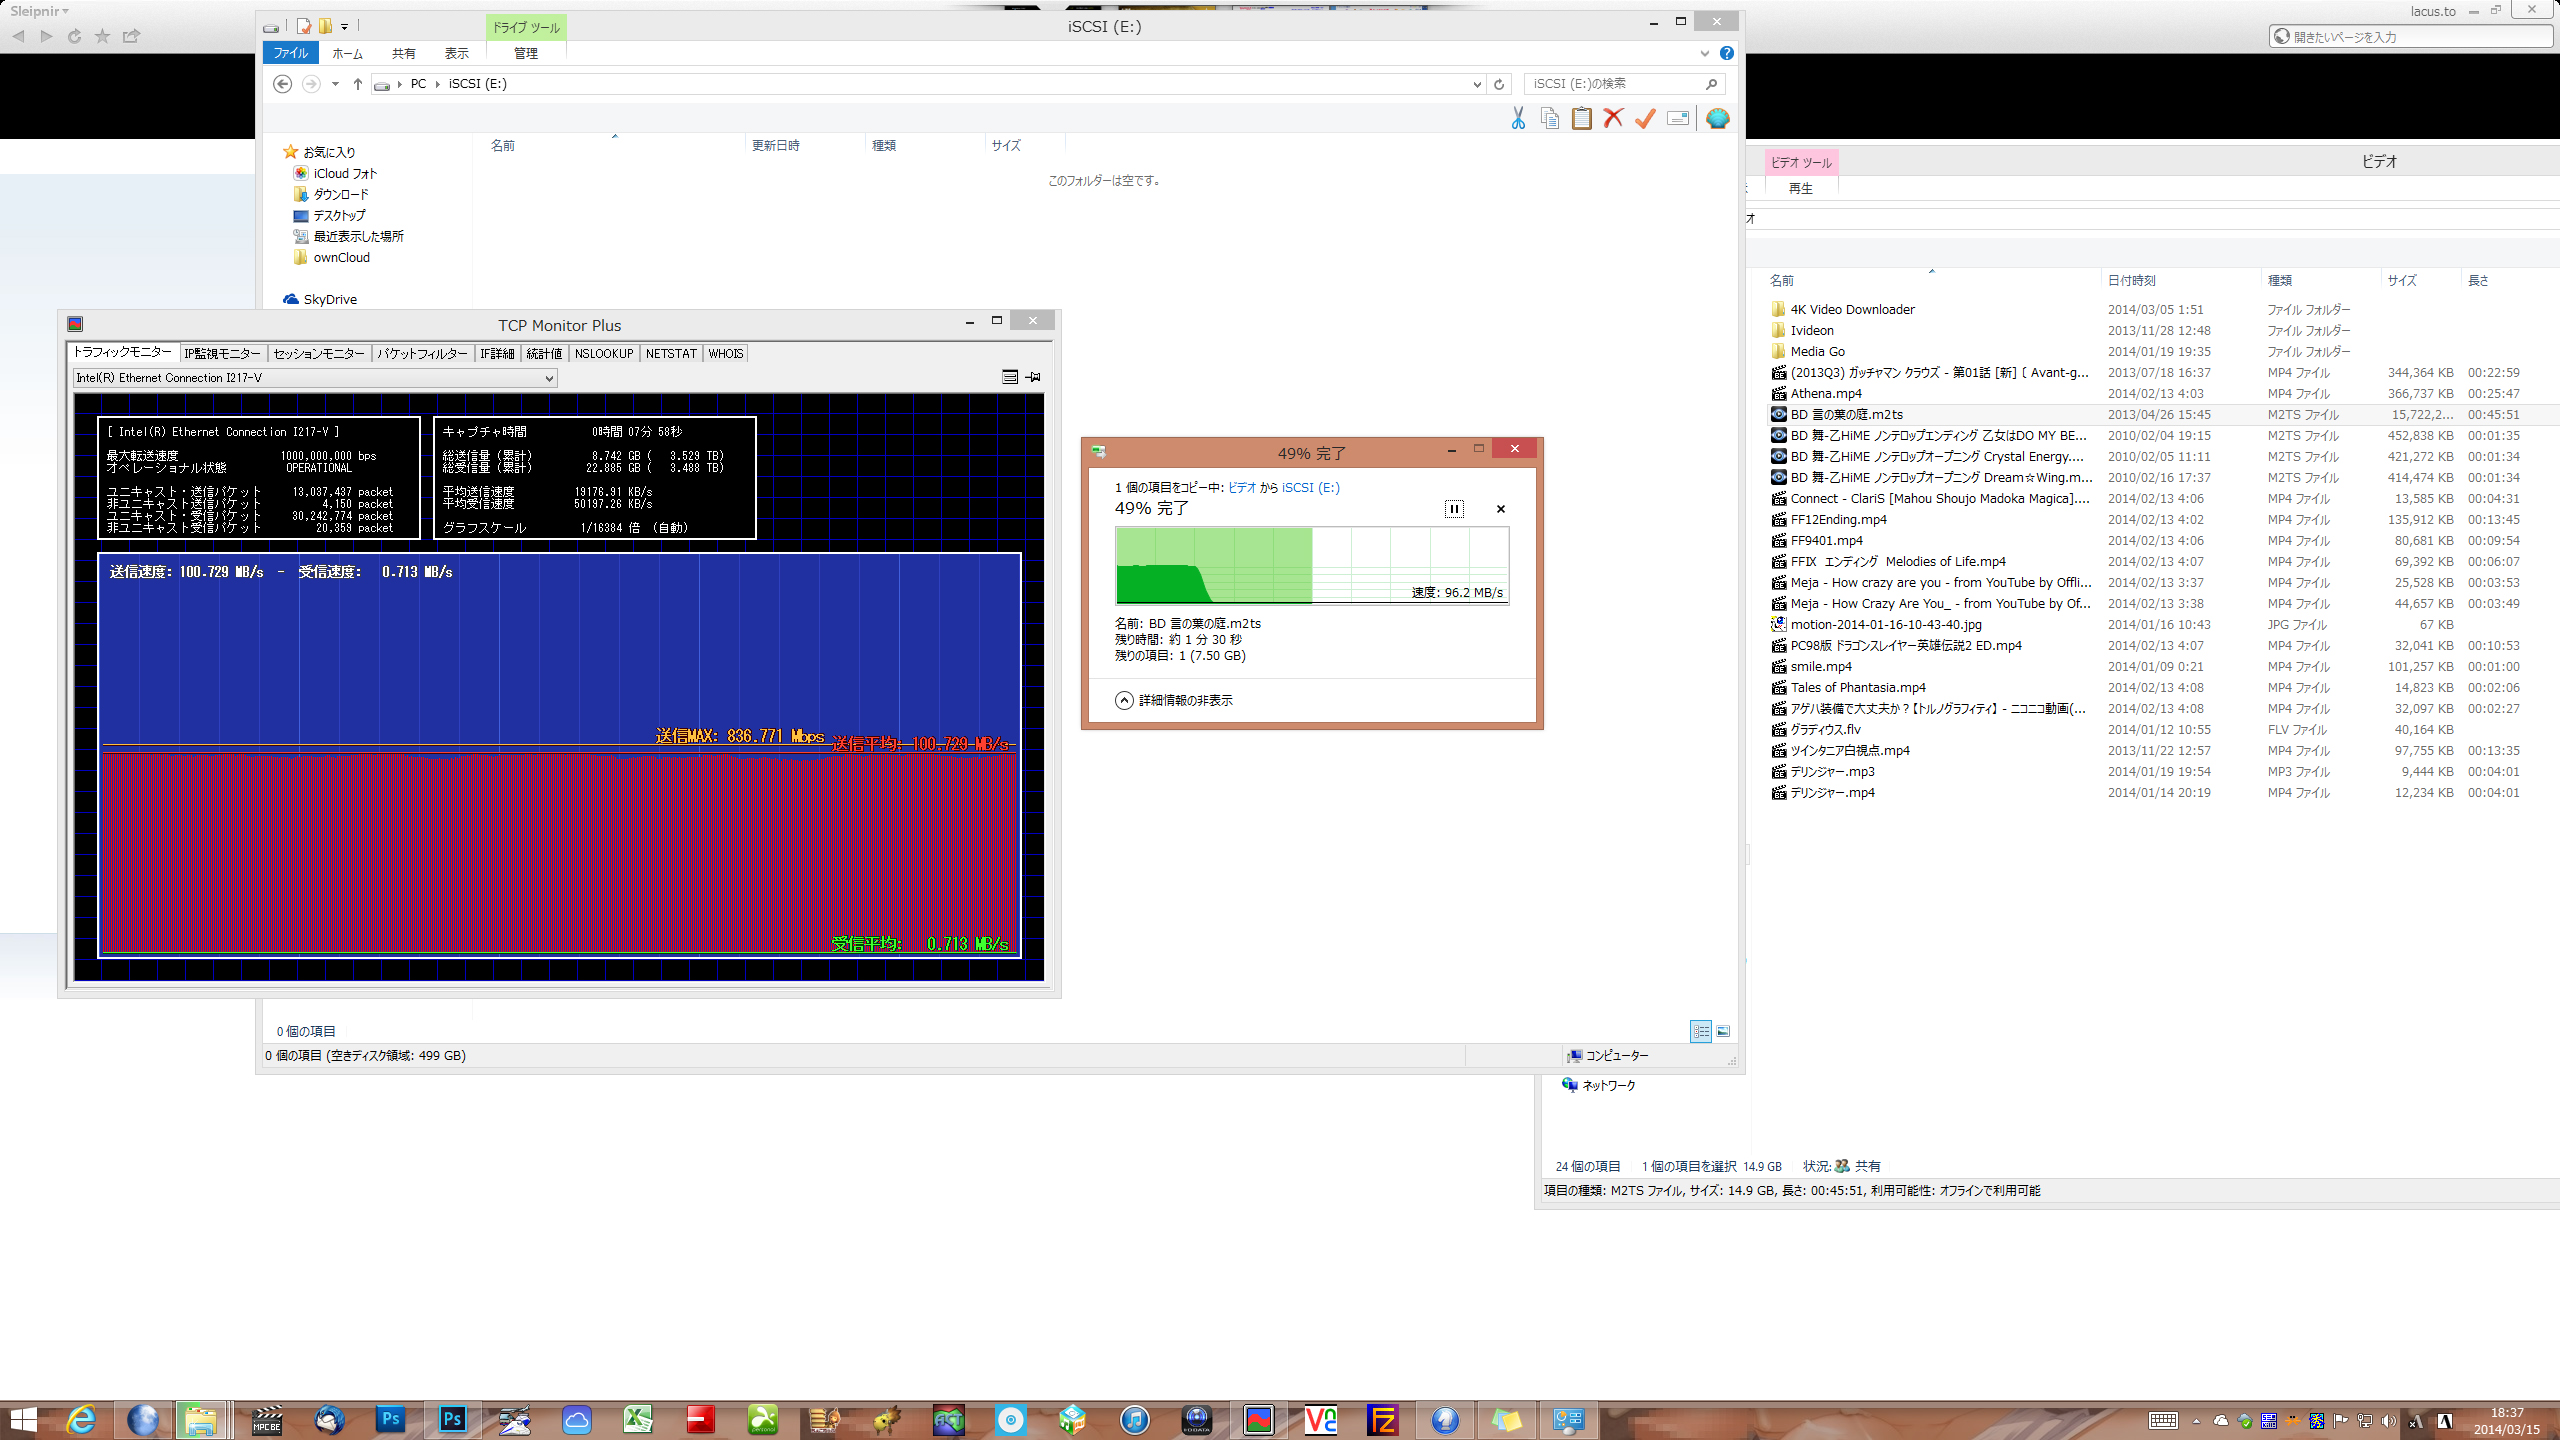
Task: Click the red X Delete icon
Action: pos(1613,119)
